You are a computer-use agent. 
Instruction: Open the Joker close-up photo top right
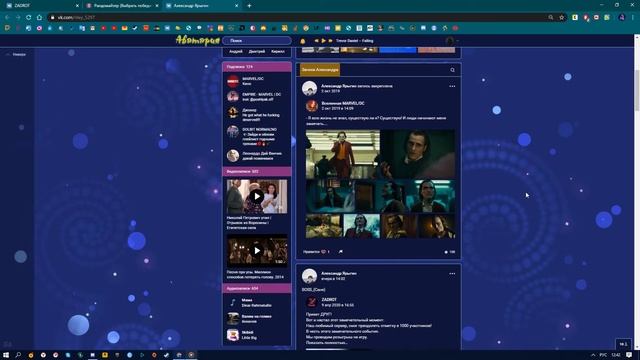coord(418,154)
